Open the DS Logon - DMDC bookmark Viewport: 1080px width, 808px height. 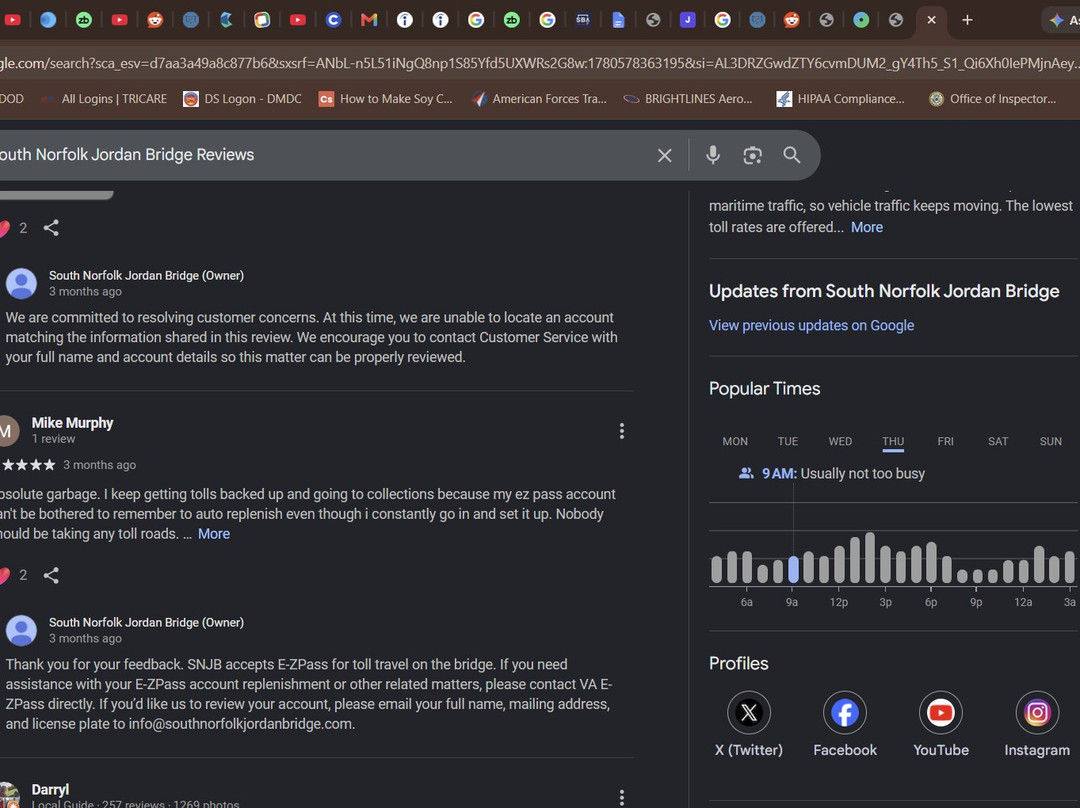click(x=242, y=99)
